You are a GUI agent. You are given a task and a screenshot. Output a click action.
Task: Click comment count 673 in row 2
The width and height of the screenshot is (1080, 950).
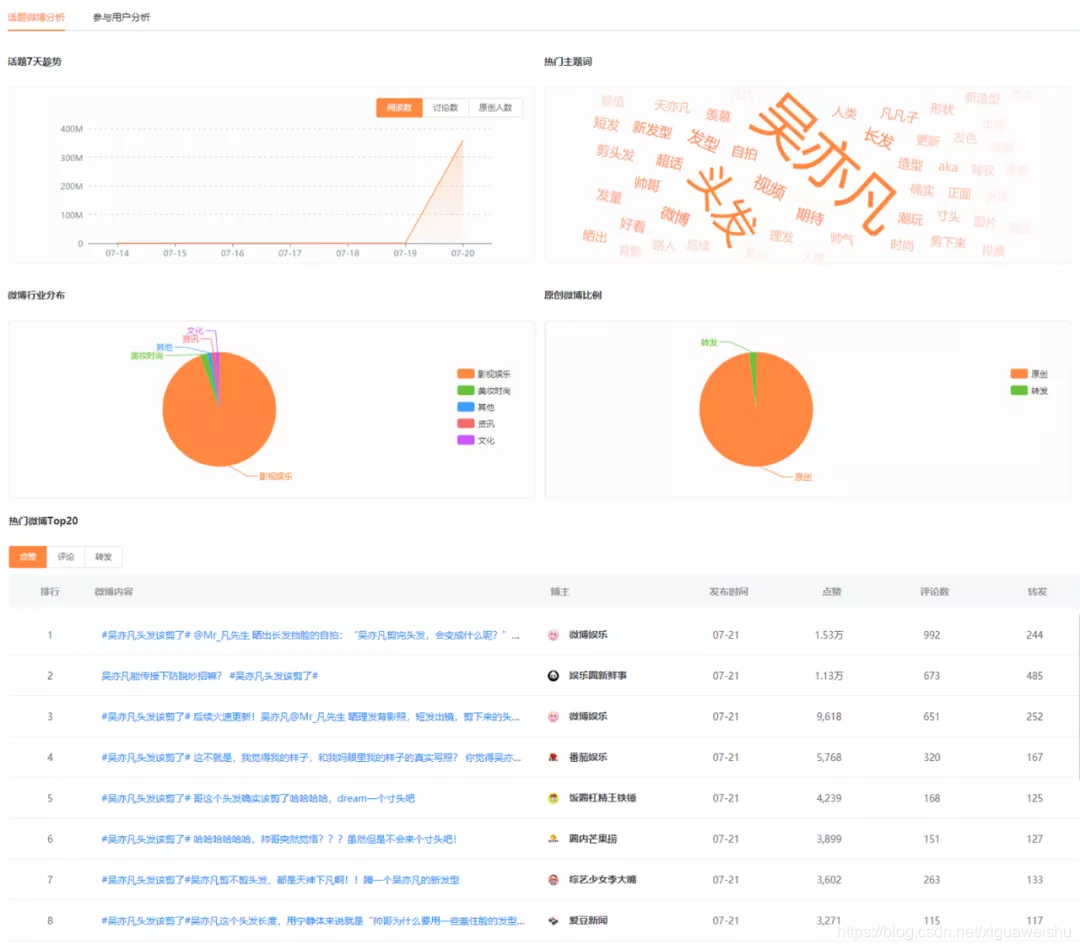click(931, 676)
